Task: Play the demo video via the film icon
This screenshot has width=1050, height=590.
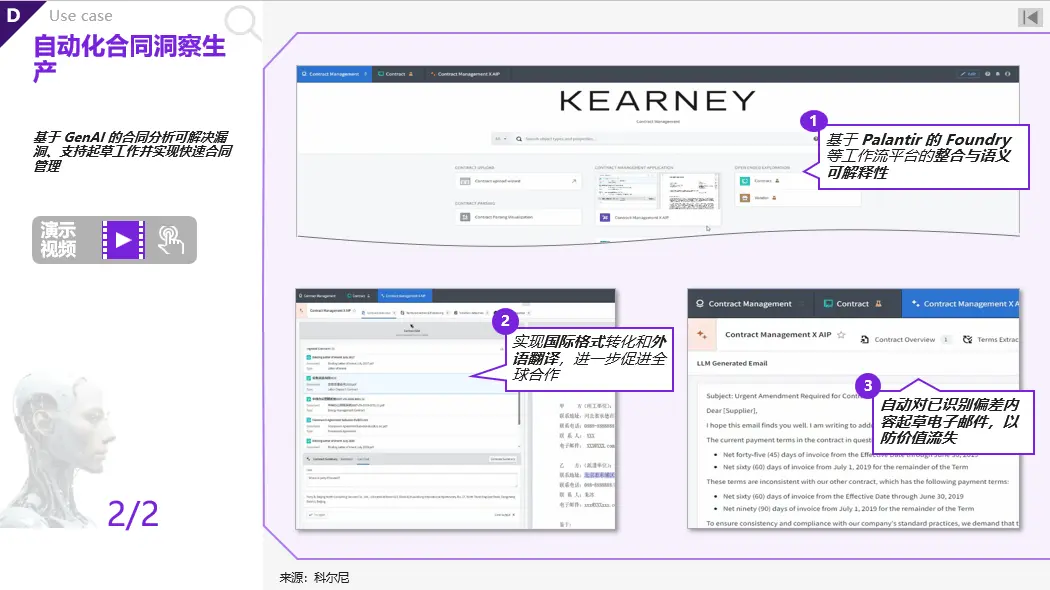Action: click(x=123, y=240)
